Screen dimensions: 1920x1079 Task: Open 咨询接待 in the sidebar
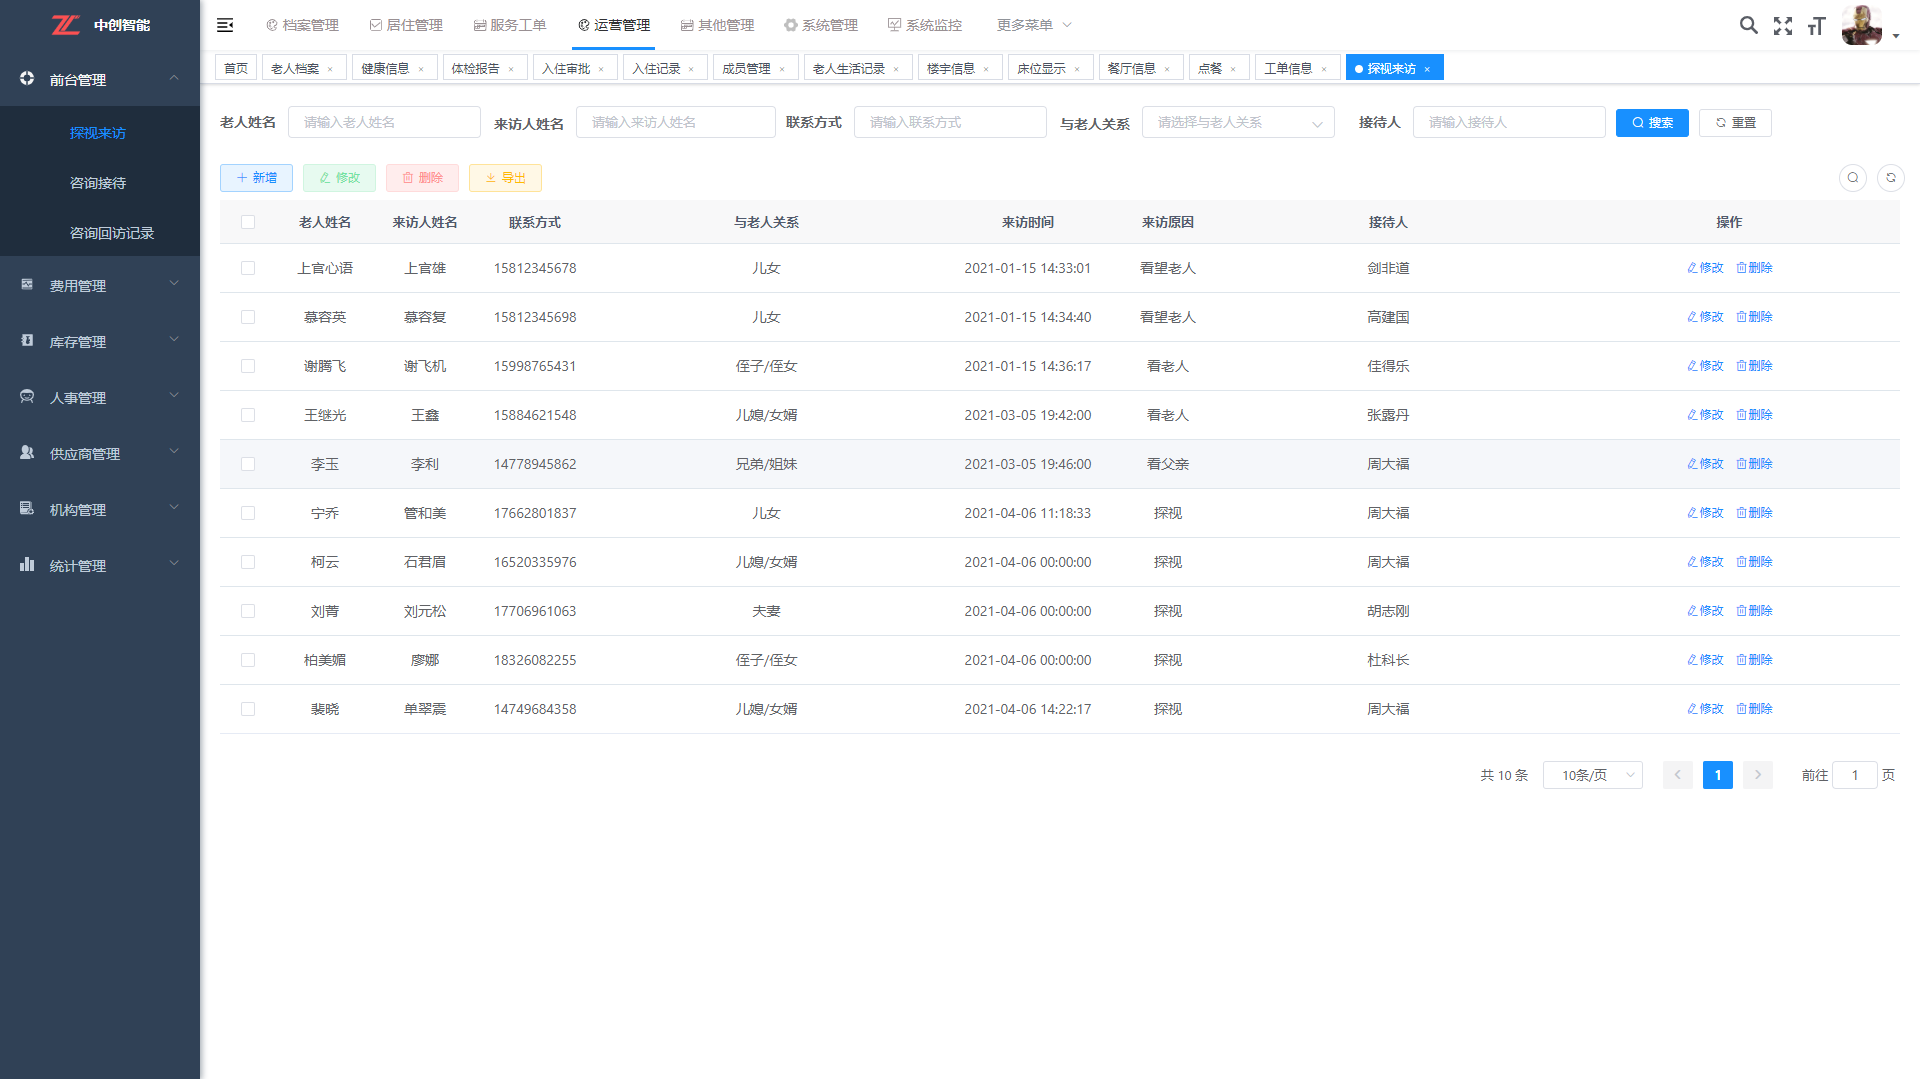pyautogui.click(x=98, y=183)
